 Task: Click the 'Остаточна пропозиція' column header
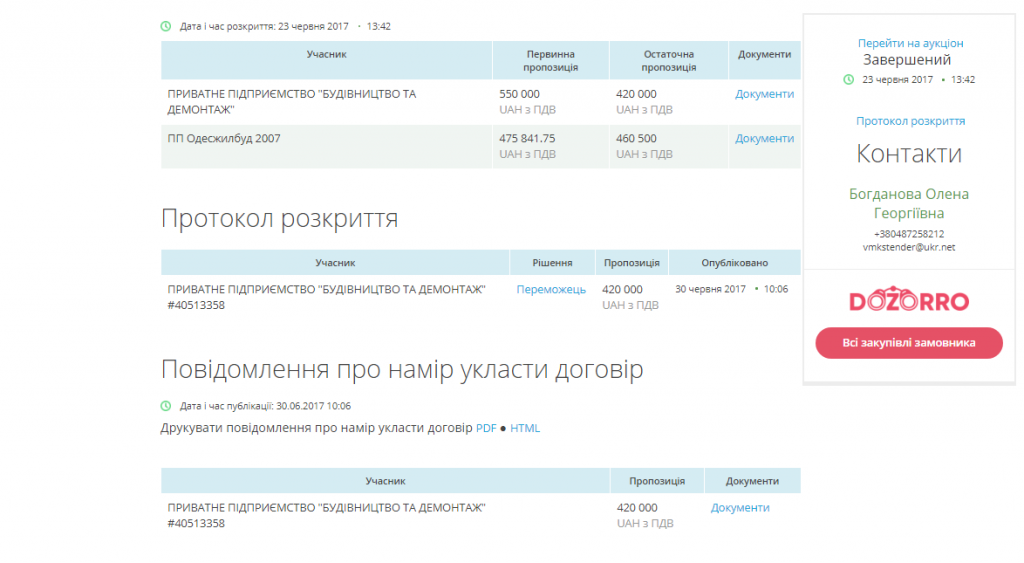click(668, 60)
